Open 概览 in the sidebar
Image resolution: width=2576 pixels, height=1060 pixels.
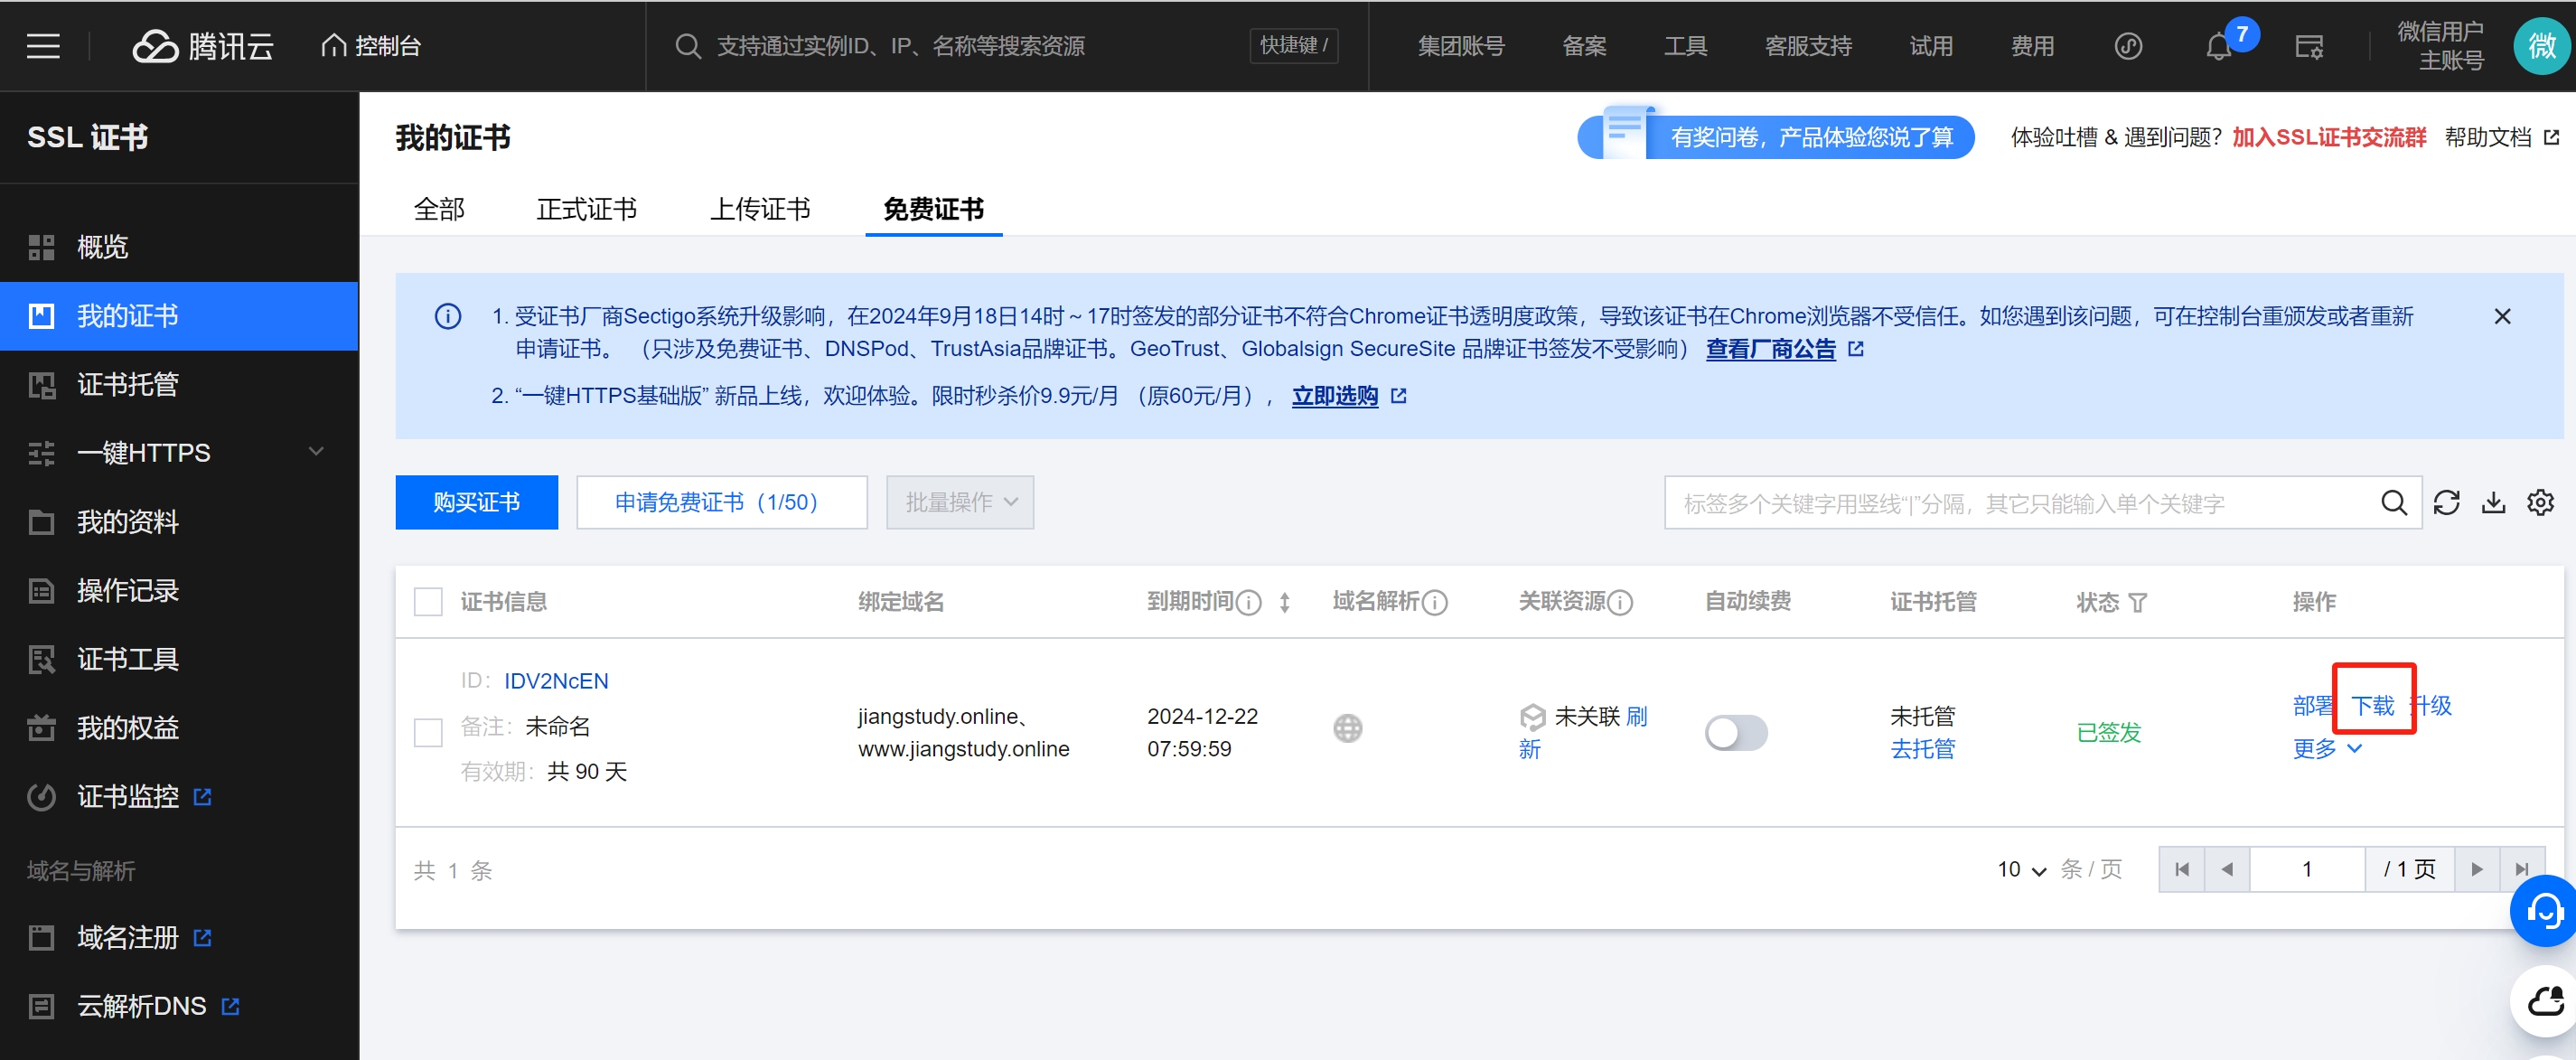tap(180, 247)
